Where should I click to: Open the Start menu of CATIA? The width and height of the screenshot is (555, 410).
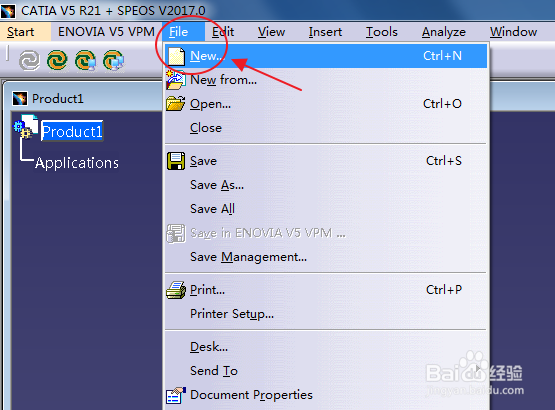pyautogui.click(x=21, y=32)
